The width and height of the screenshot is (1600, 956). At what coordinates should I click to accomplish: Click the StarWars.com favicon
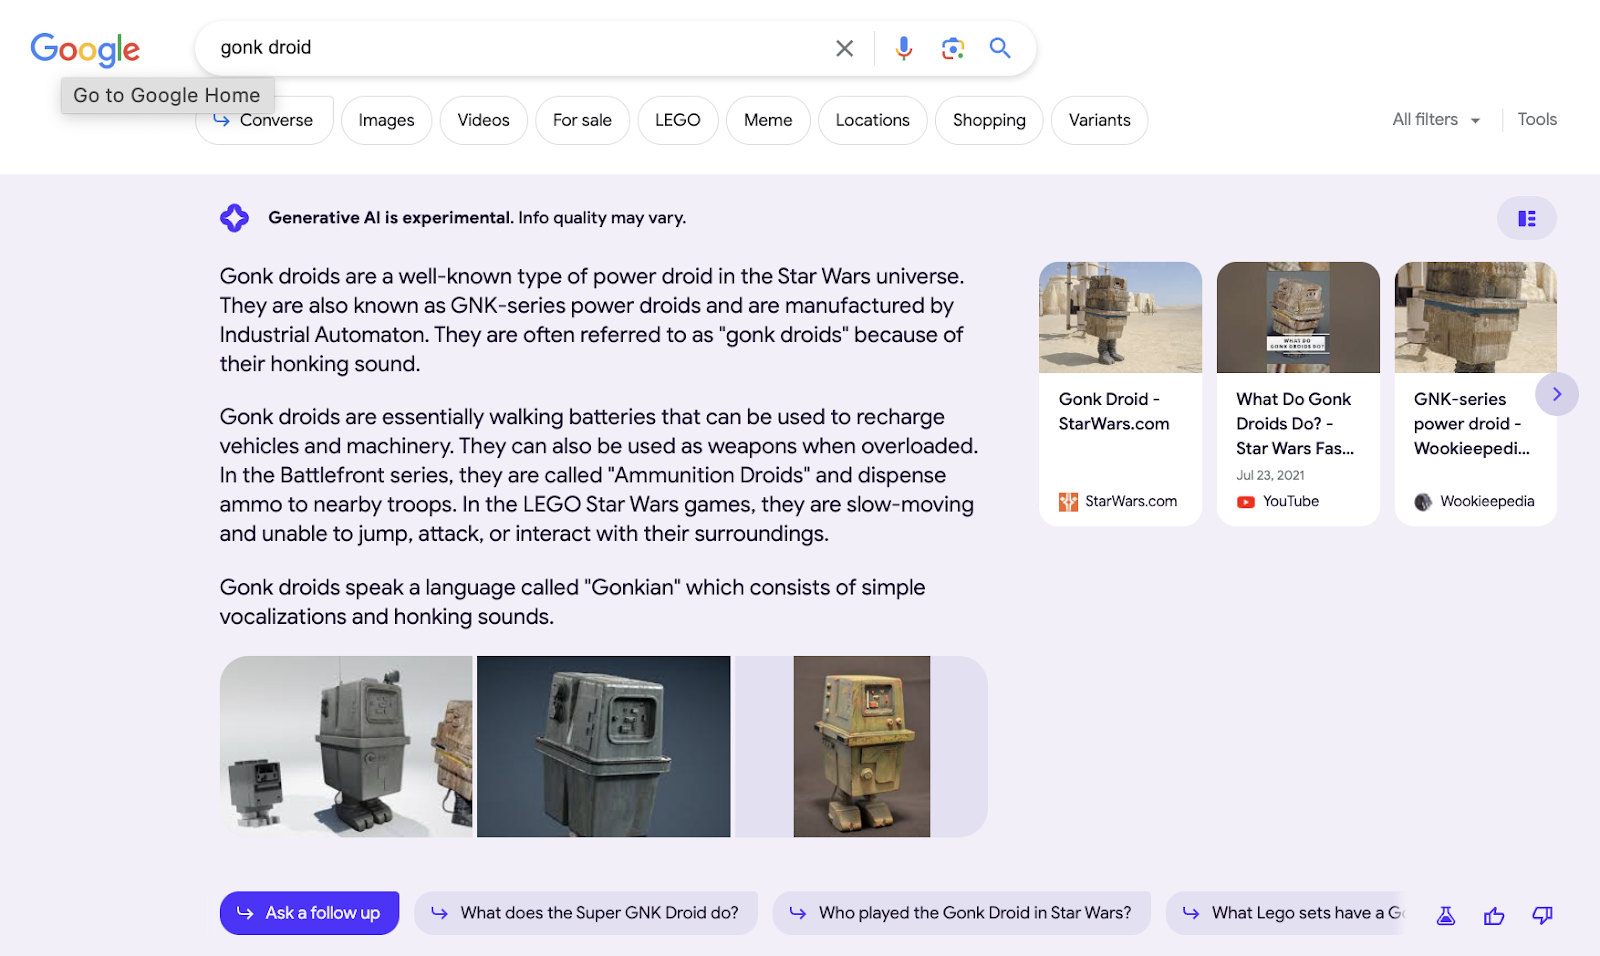(x=1068, y=502)
